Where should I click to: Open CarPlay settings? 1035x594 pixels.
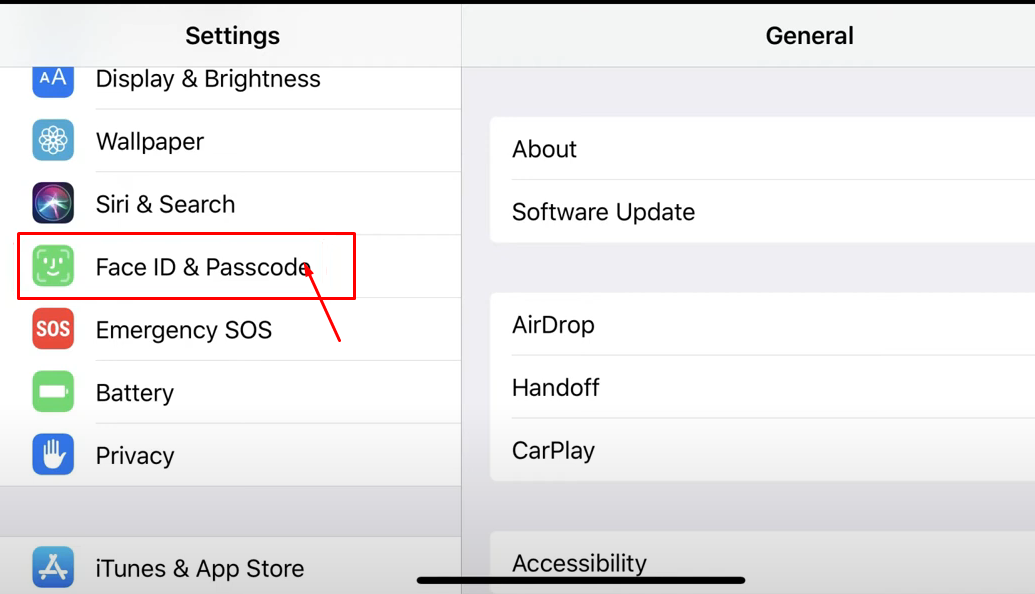(762, 450)
